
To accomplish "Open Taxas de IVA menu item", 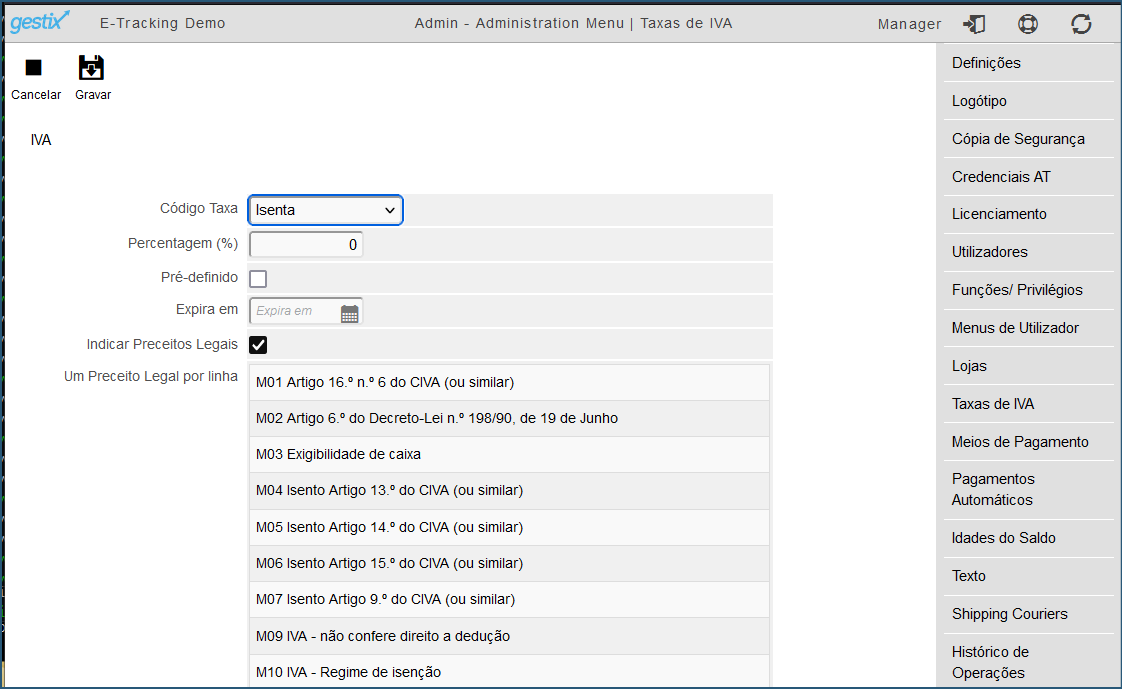I will point(1028,404).
